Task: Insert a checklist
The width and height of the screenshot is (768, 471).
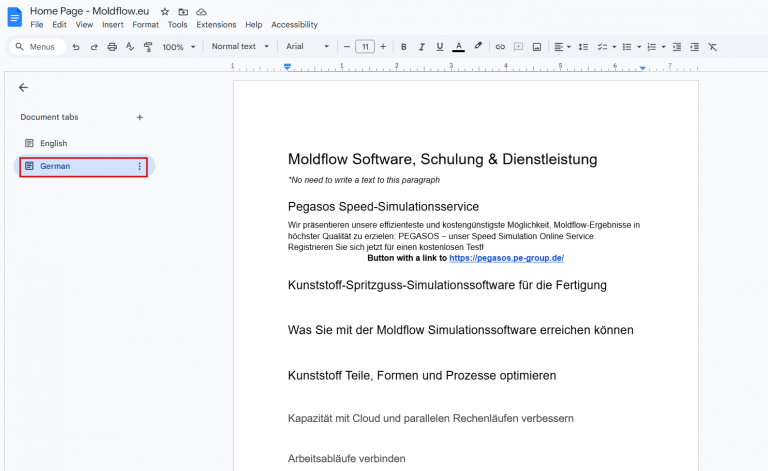Action: (602, 47)
